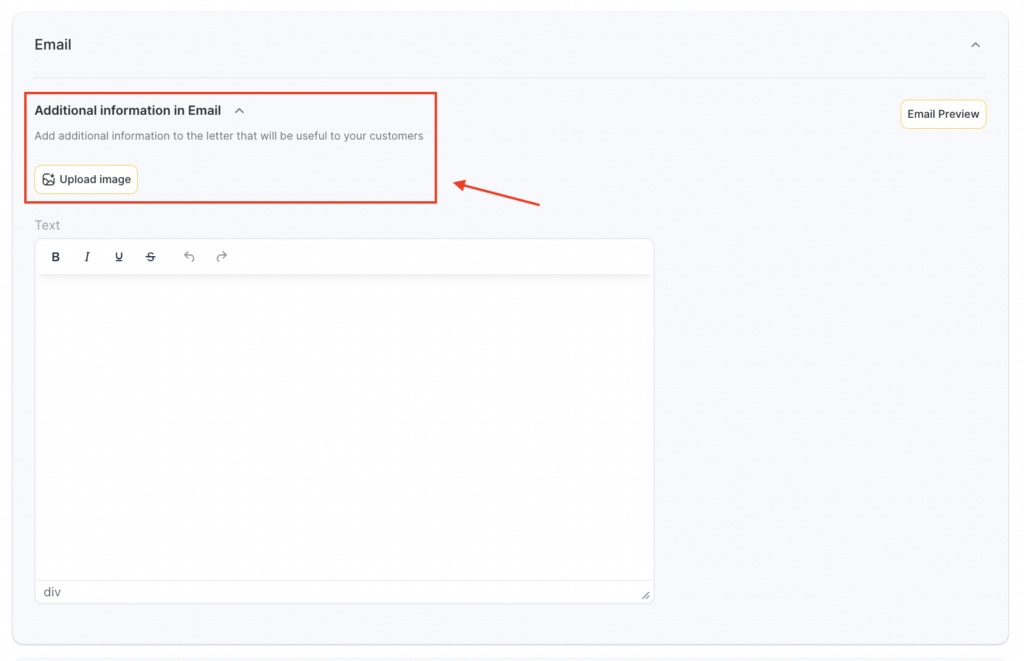Click the description text about additional information
This screenshot has width=1024, height=661.
[x=228, y=136]
